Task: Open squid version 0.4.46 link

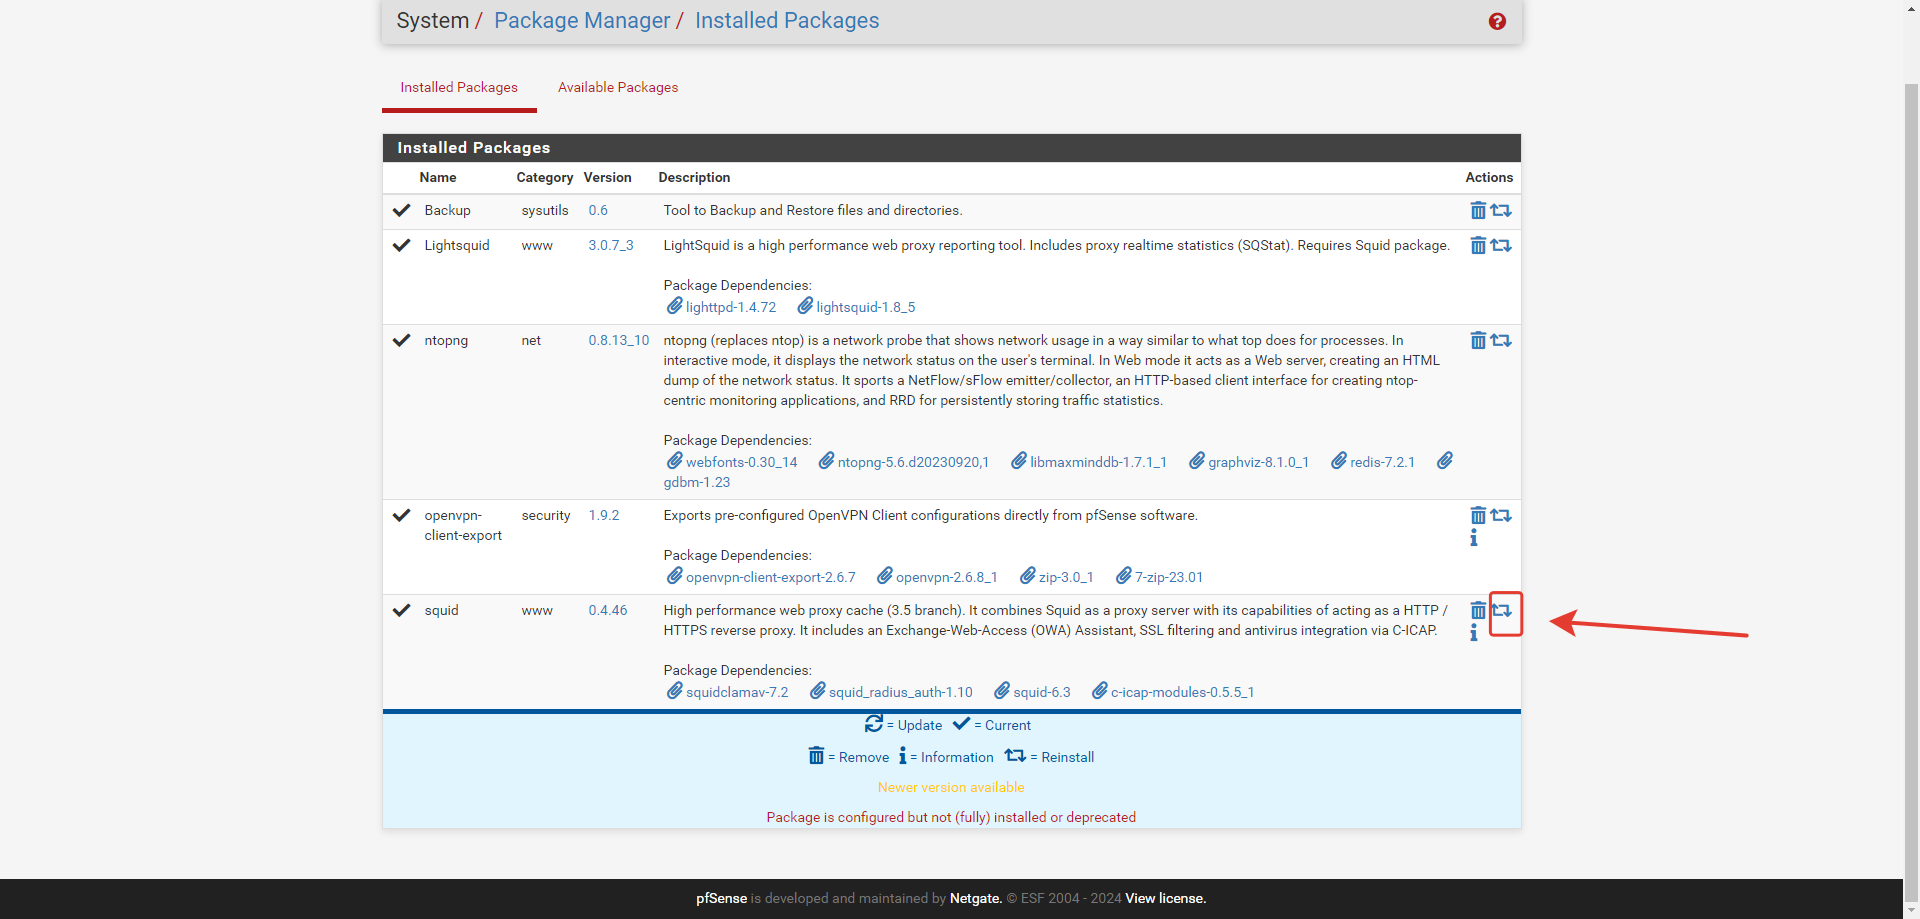Action: [x=608, y=610]
